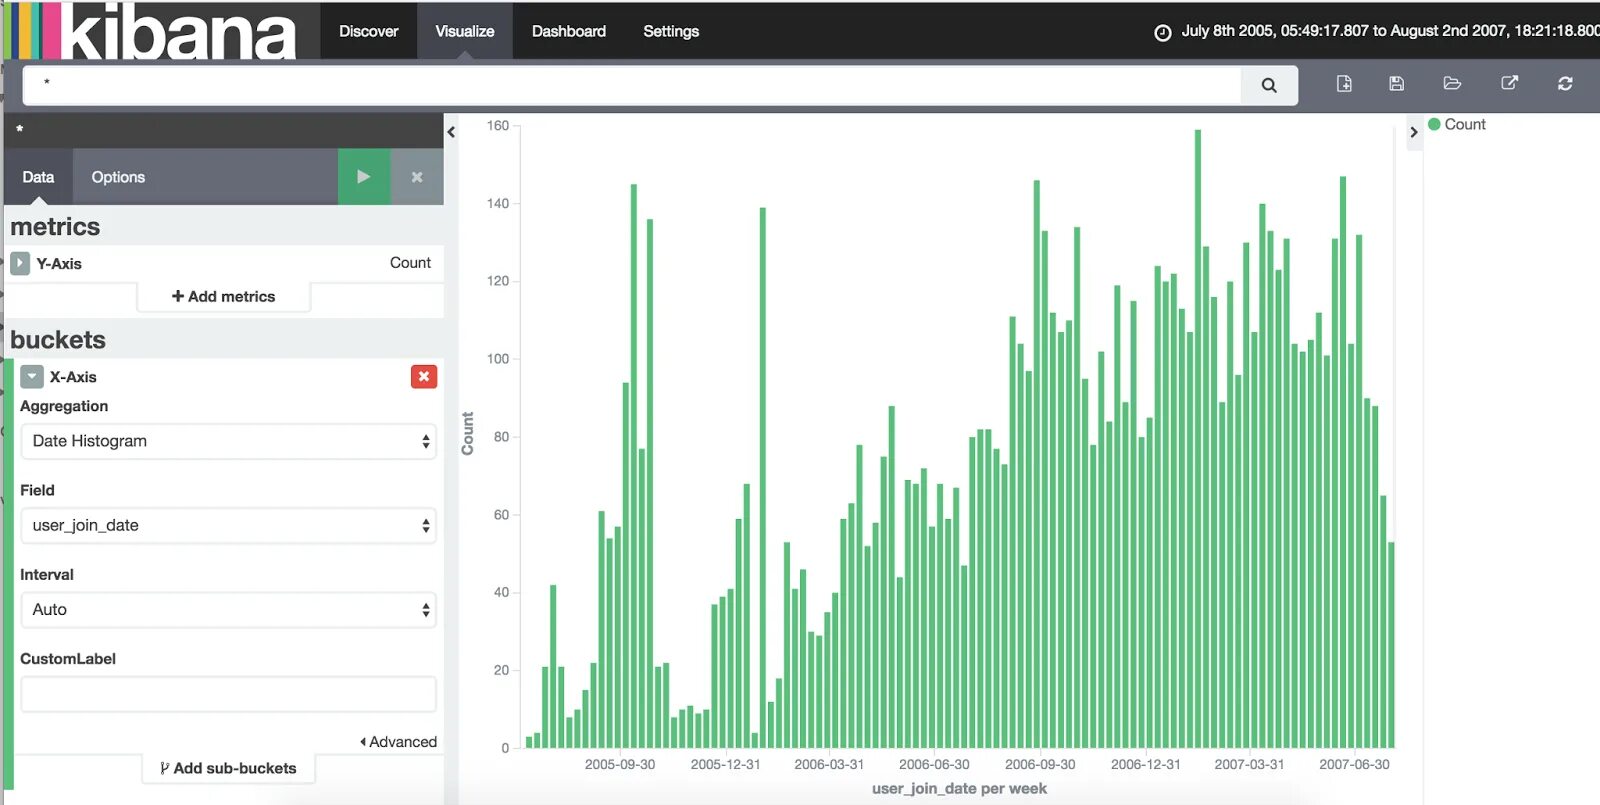Switch to the Dashboard tab

click(569, 31)
